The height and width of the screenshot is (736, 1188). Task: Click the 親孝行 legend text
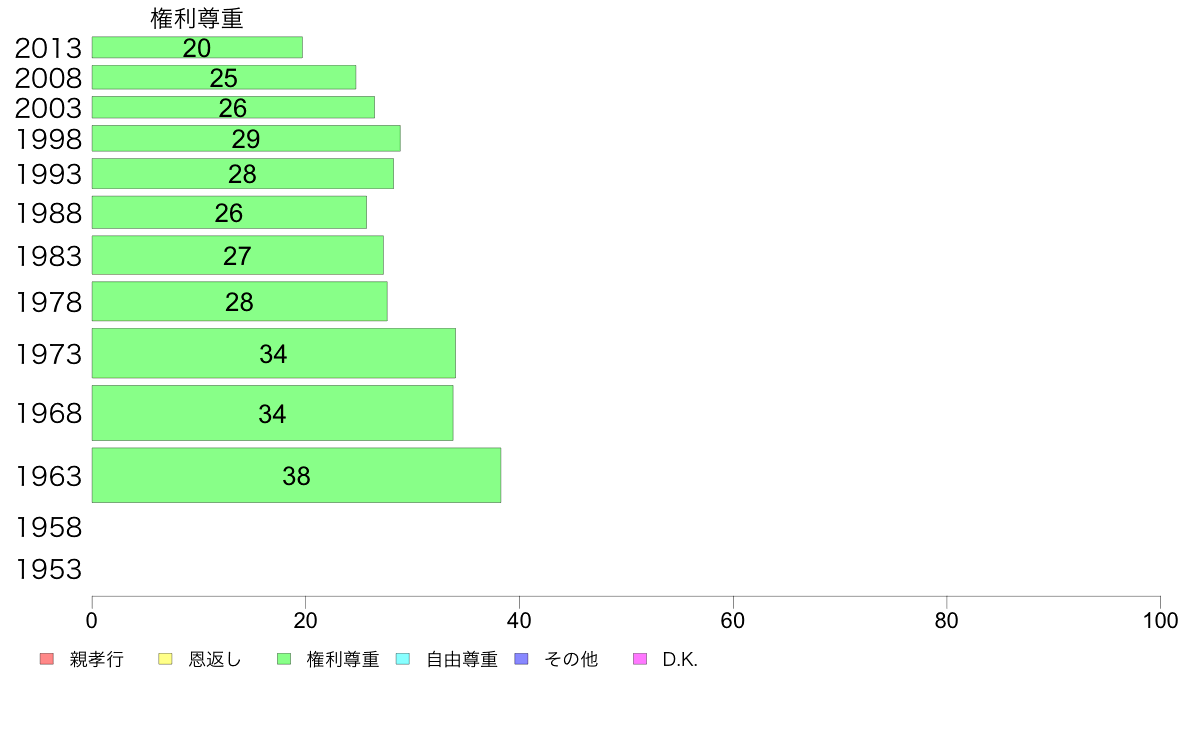[x=96, y=659]
